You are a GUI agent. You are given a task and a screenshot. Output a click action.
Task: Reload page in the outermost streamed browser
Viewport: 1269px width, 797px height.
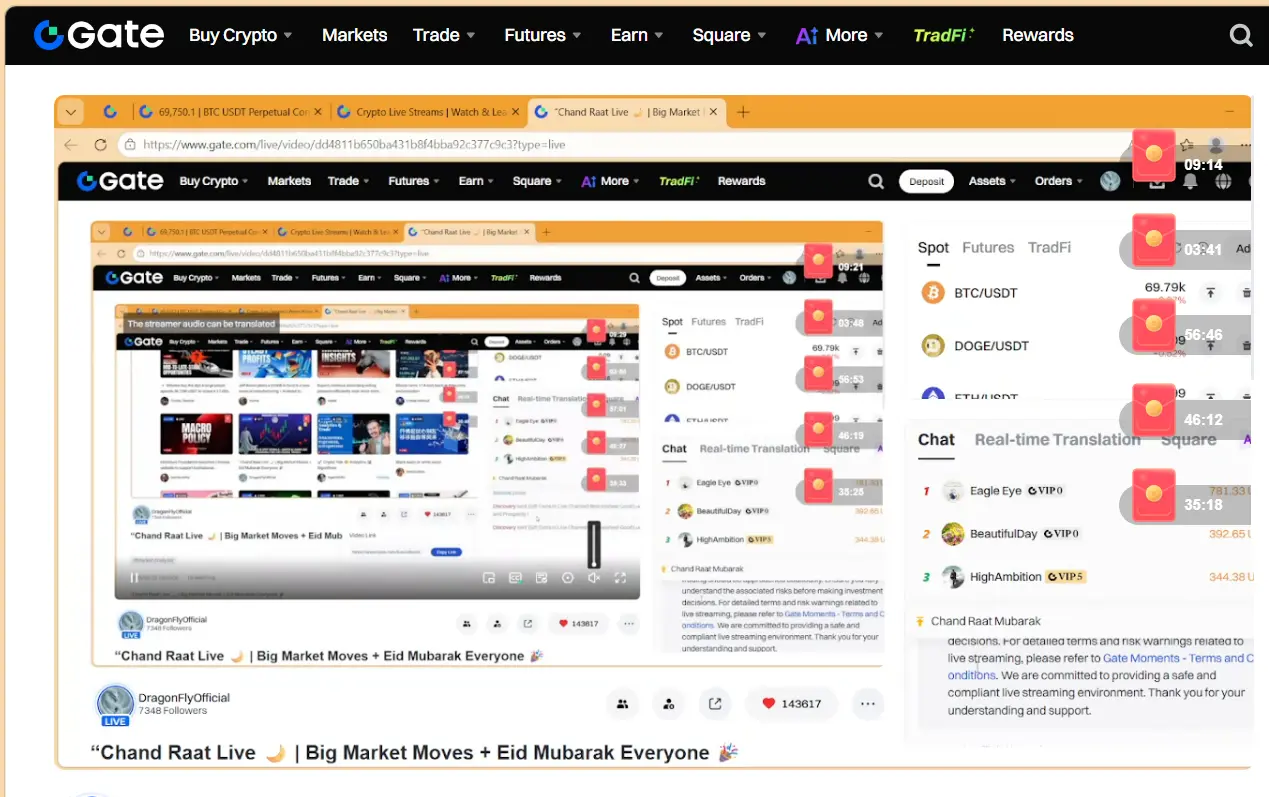tap(100, 144)
